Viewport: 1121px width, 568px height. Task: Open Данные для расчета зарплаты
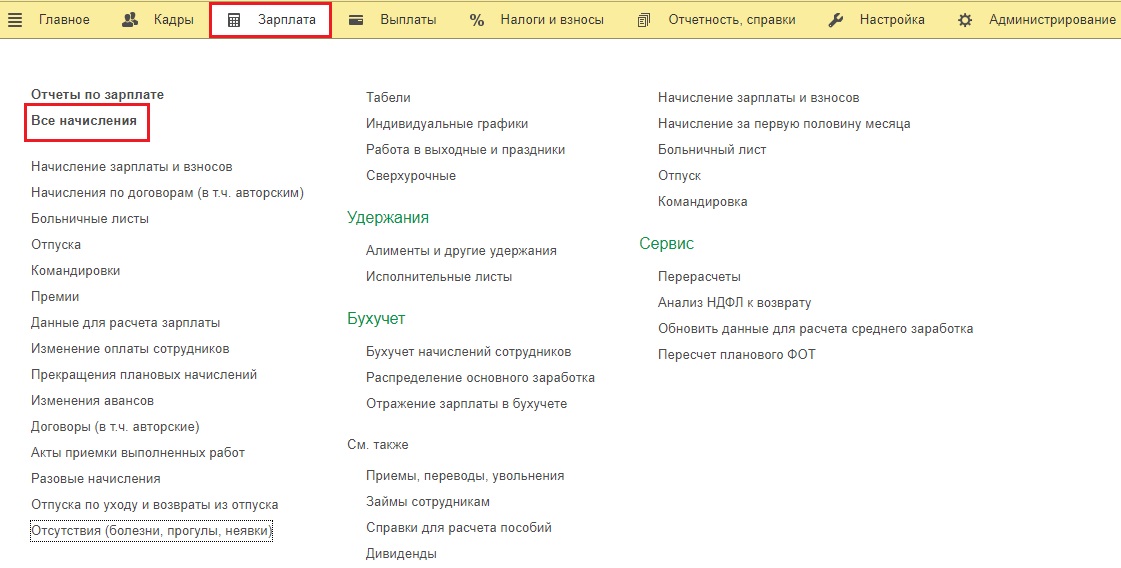pos(126,323)
